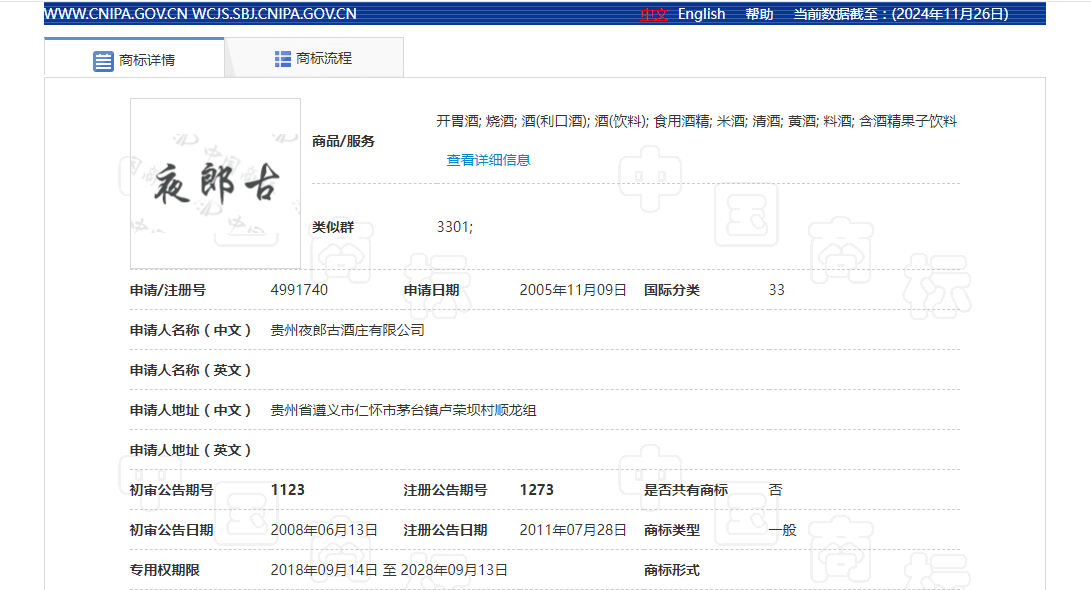The width and height of the screenshot is (1091, 590).
Task: Click the 申请人地址（中文） label
Action: [x=190, y=410]
